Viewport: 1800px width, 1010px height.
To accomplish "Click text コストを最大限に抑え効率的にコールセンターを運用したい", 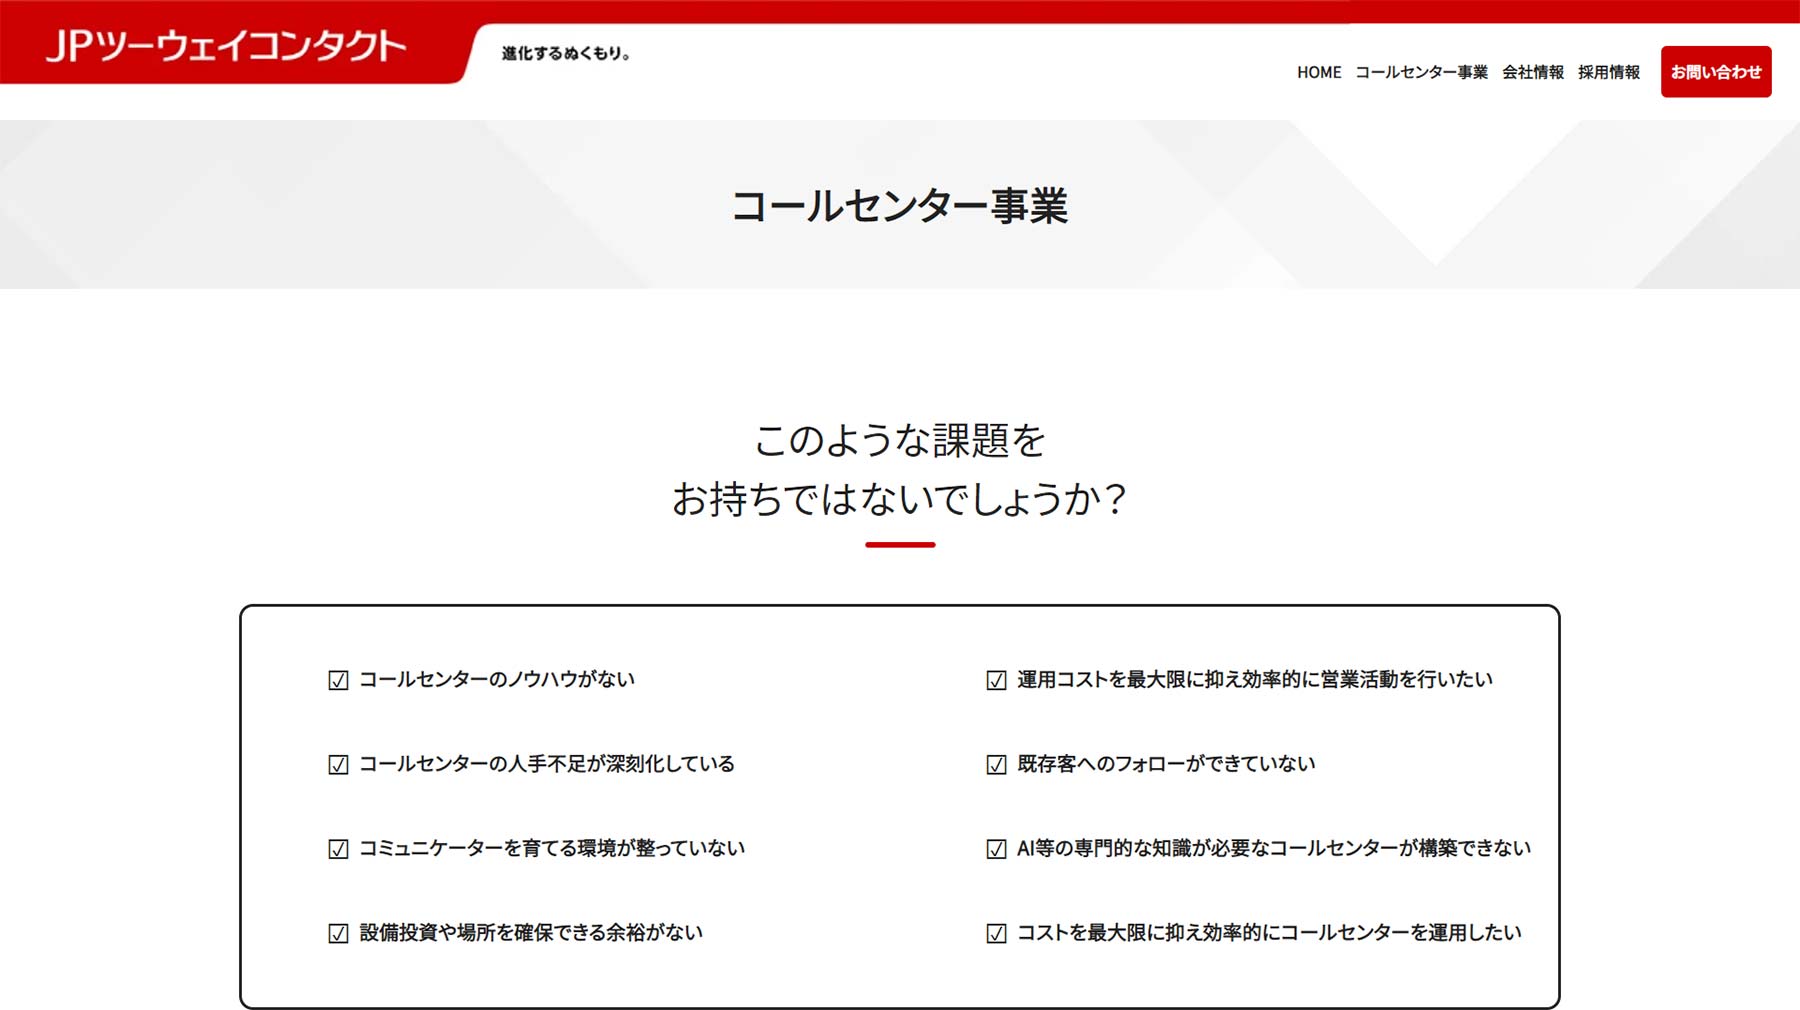I will pos(1269,932).
